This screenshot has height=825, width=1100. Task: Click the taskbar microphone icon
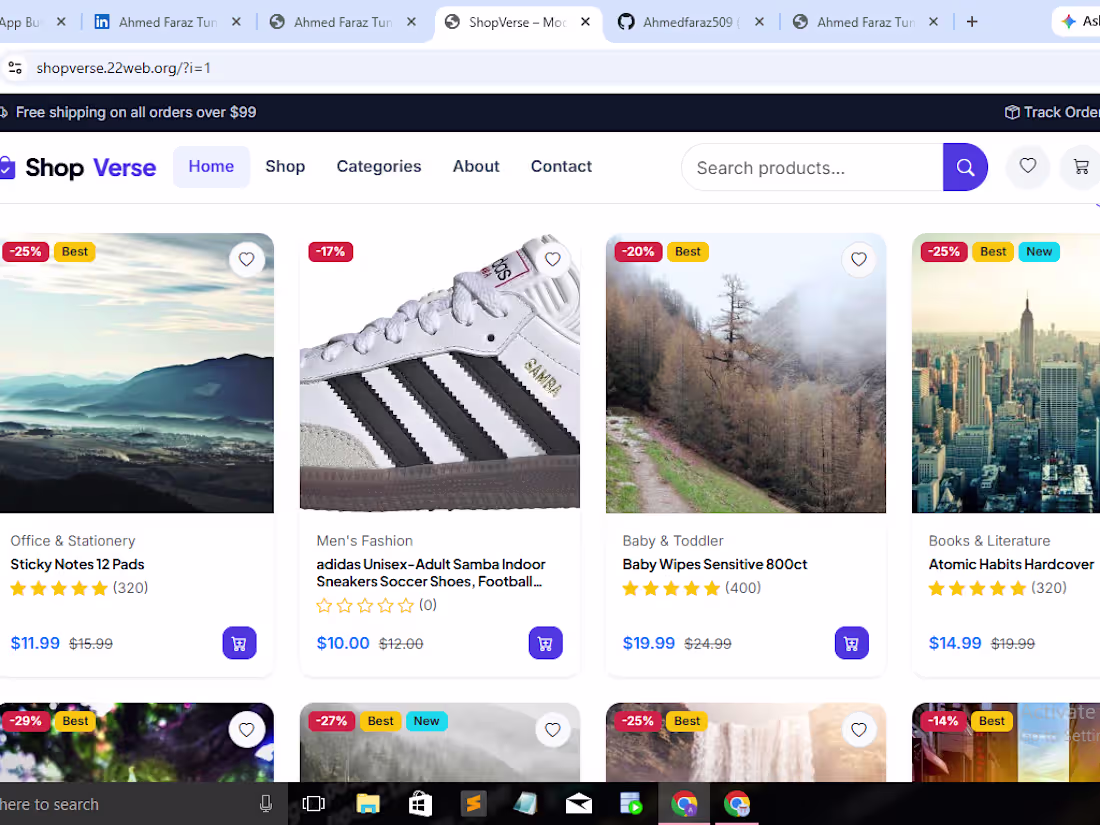[266, 804]
